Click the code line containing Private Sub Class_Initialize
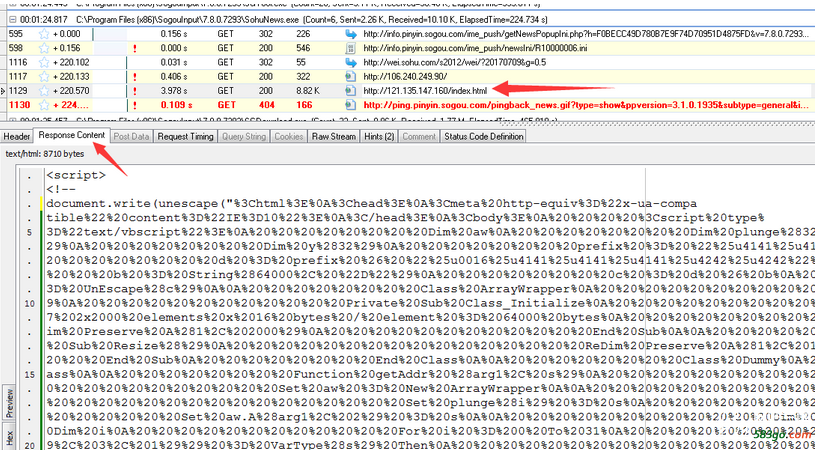The width and height of the screenshot is (817, 450). click(430, 304)
